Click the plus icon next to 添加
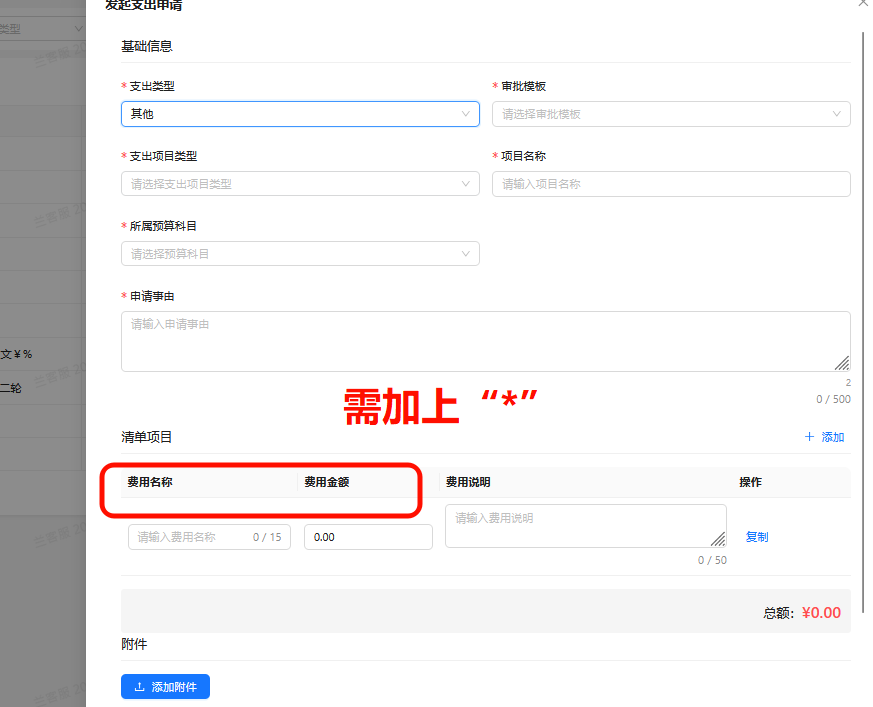 click(809, 437)
